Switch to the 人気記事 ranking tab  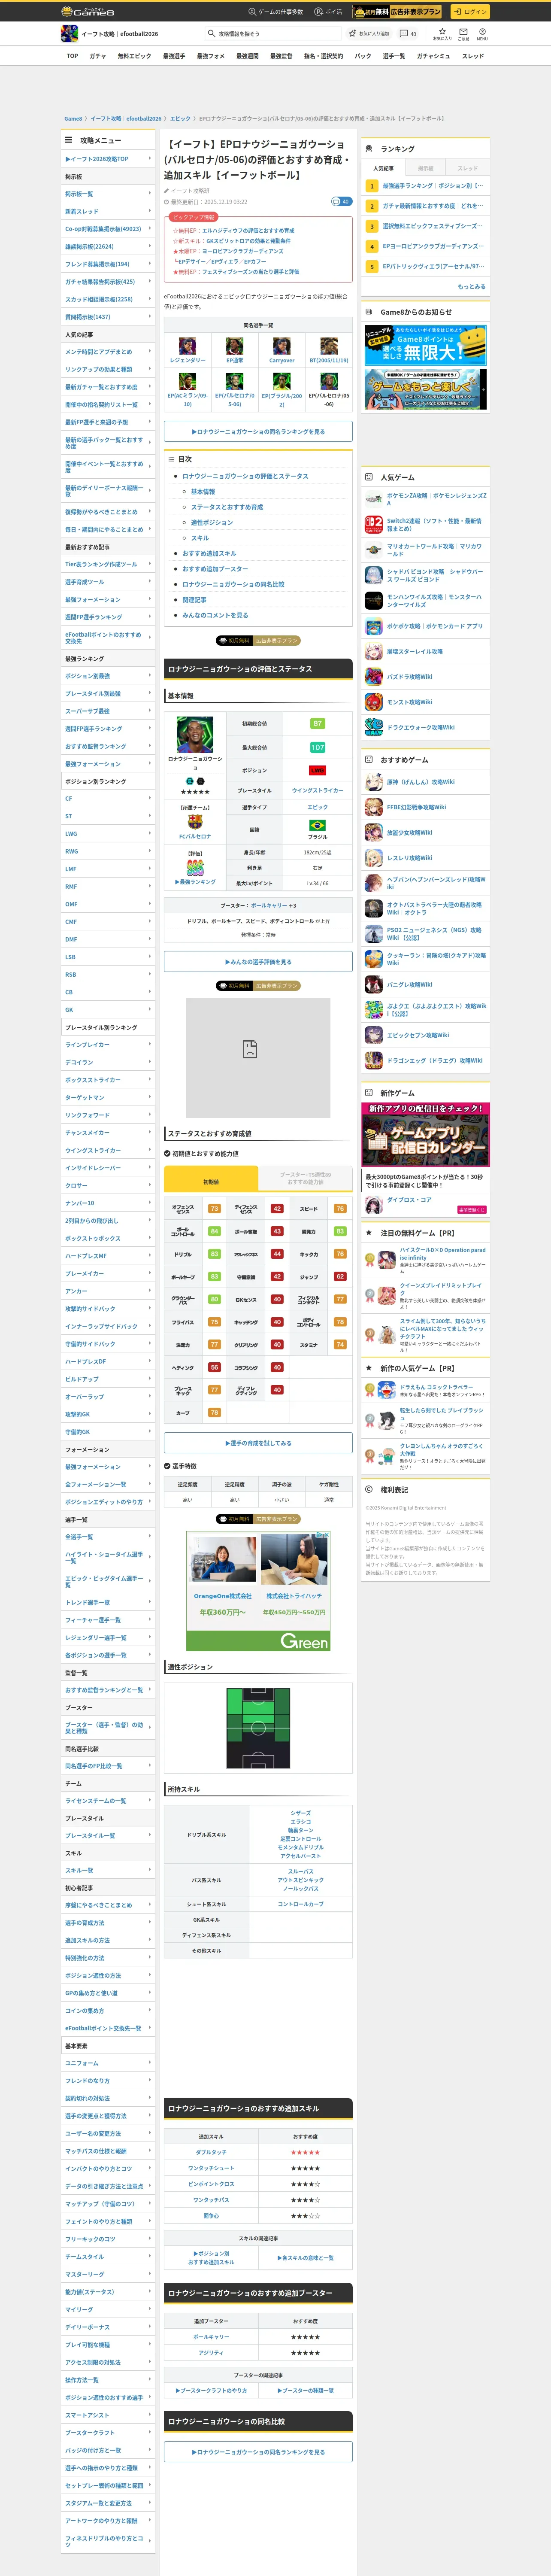click(x=383, y=168)
